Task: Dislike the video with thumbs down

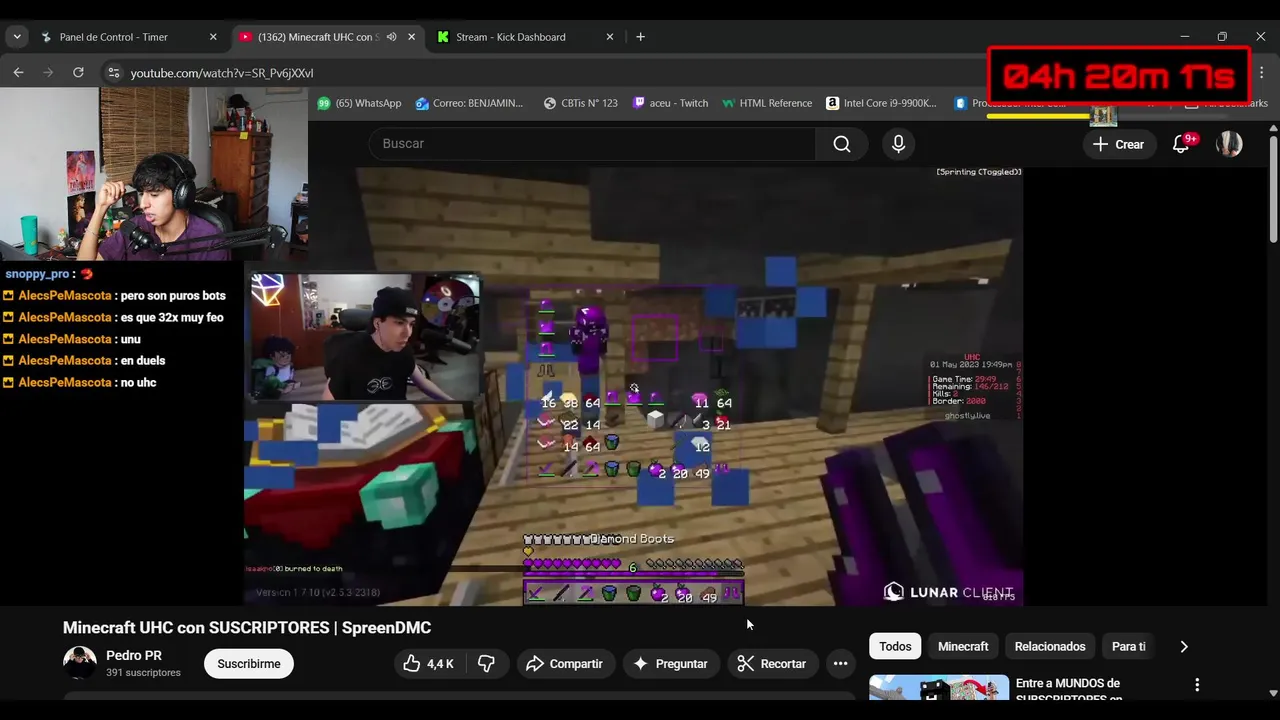Action: point(487,663)
